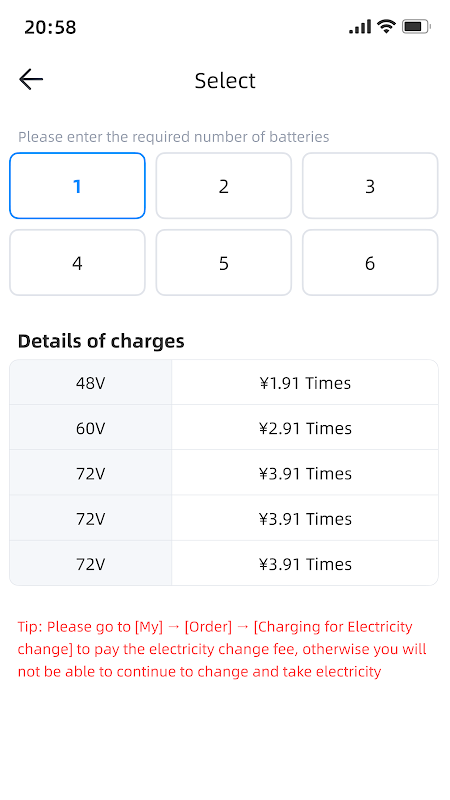Tap the 48V voltage cell
450x800 pixels.
pyautogui.click(x=90, y=383)
